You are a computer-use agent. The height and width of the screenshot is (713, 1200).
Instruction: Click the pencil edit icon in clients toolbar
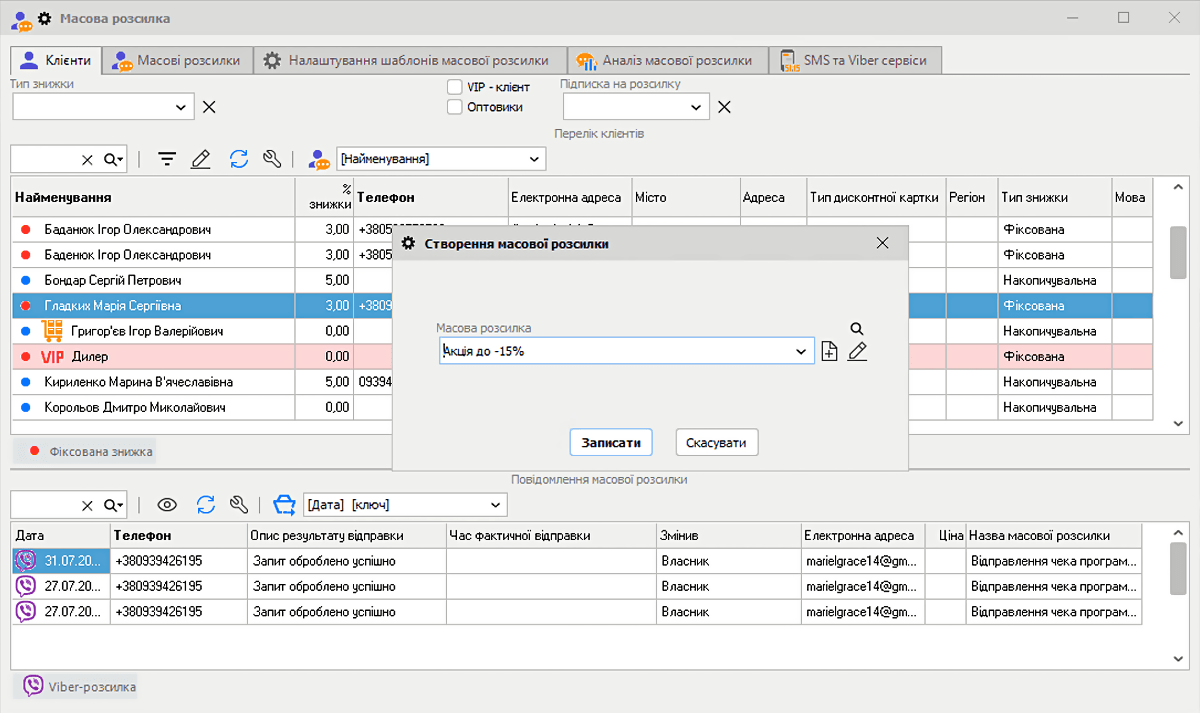coord(201,159)
